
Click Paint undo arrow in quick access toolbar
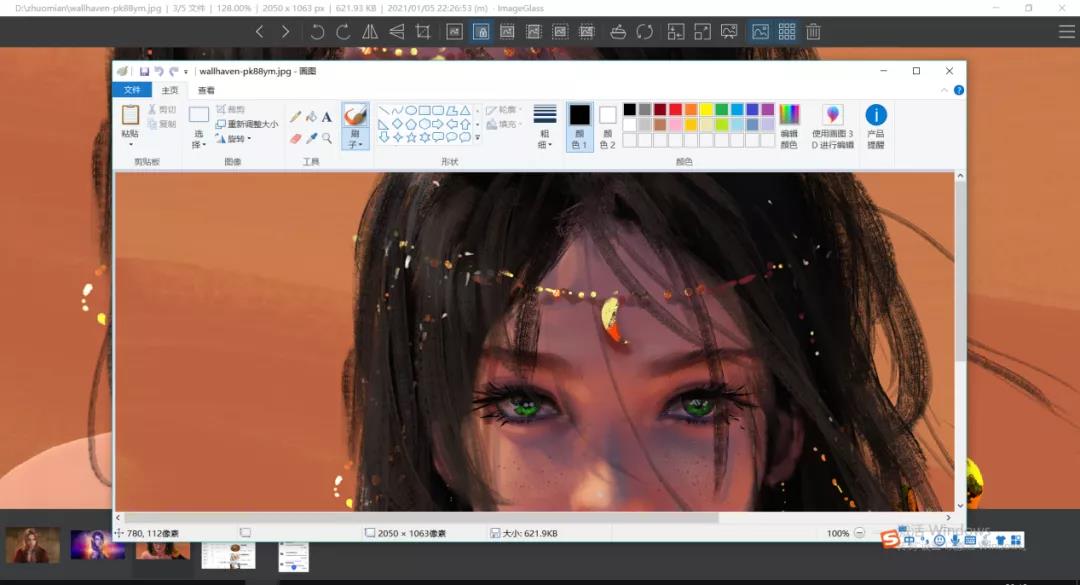[x=159, y=71]
